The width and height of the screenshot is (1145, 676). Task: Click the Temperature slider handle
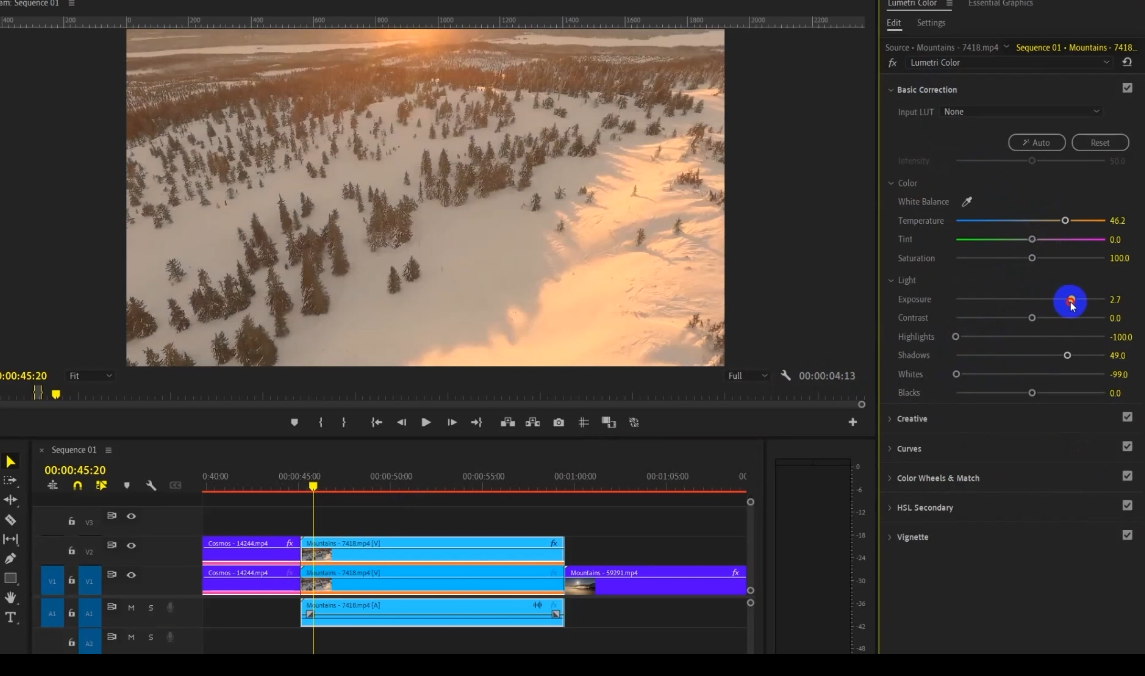pos(1065,221)
